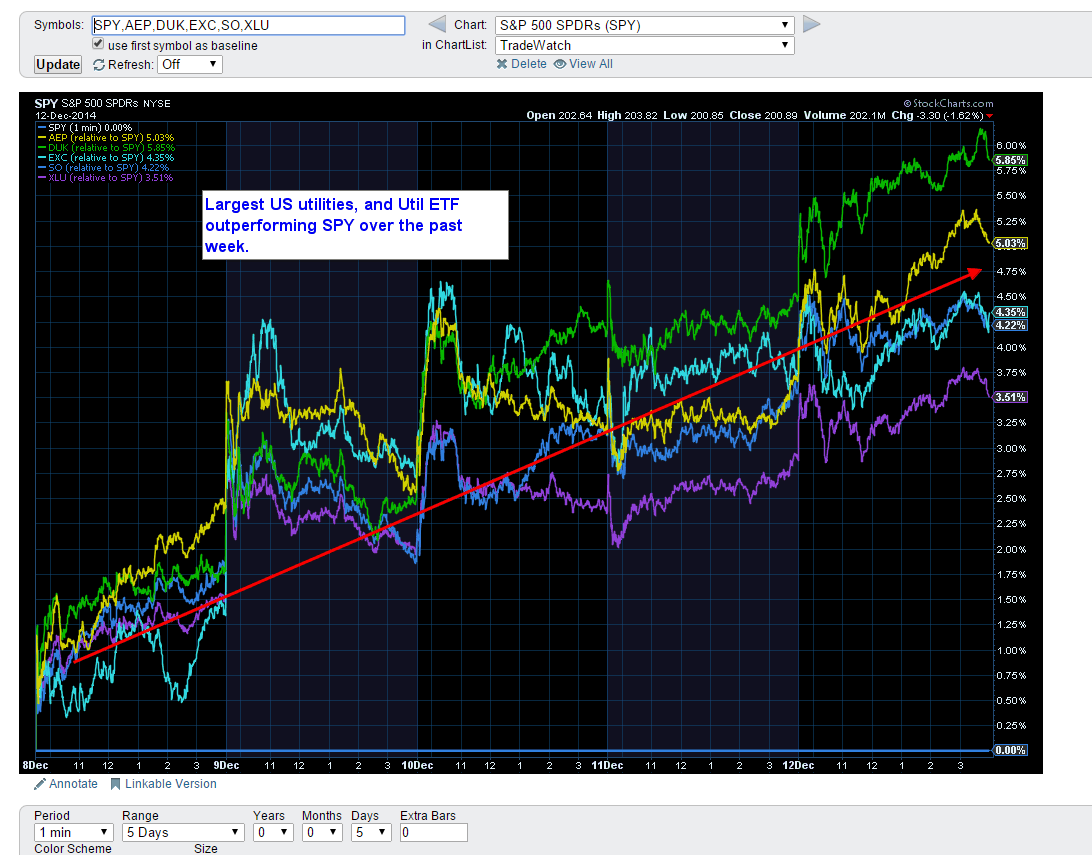Open the ChartList dropdown showing TradeWatch

(644, 45)
